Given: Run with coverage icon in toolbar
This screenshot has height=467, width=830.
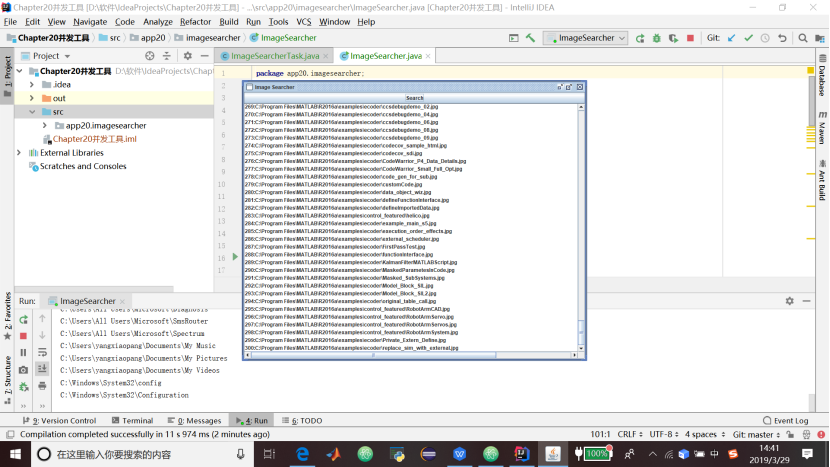Looking at the screenshot, I should [673, 38].
